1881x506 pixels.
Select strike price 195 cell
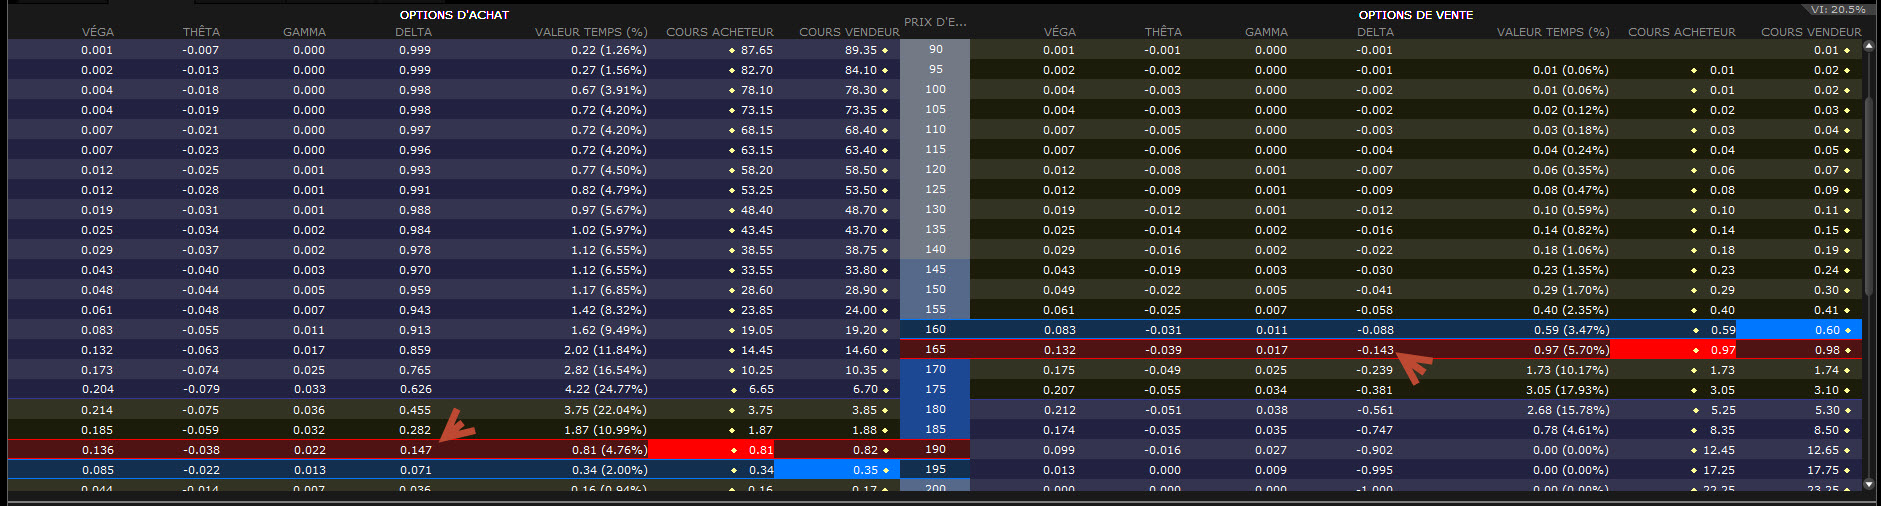[x=935, y=469]
